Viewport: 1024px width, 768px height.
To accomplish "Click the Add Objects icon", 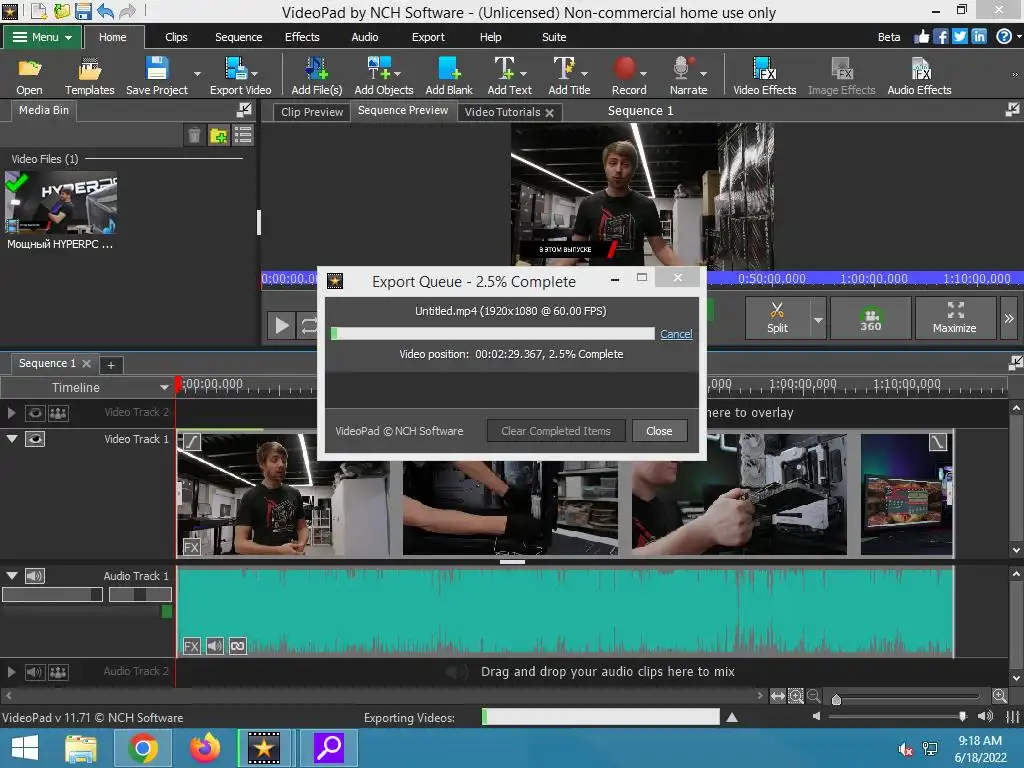I will (383, 75).
